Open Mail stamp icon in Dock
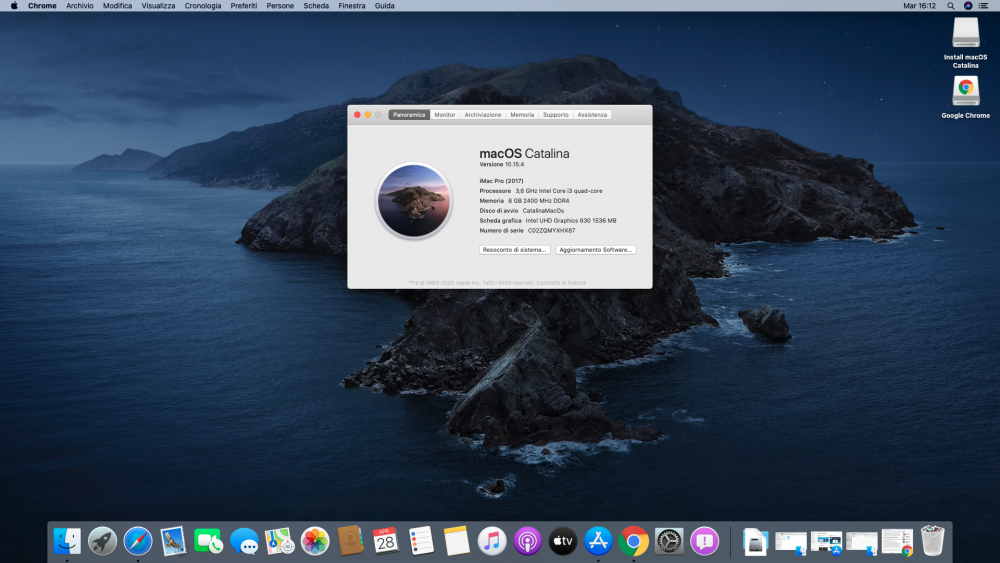1000x563 pixels. [173, 541]
